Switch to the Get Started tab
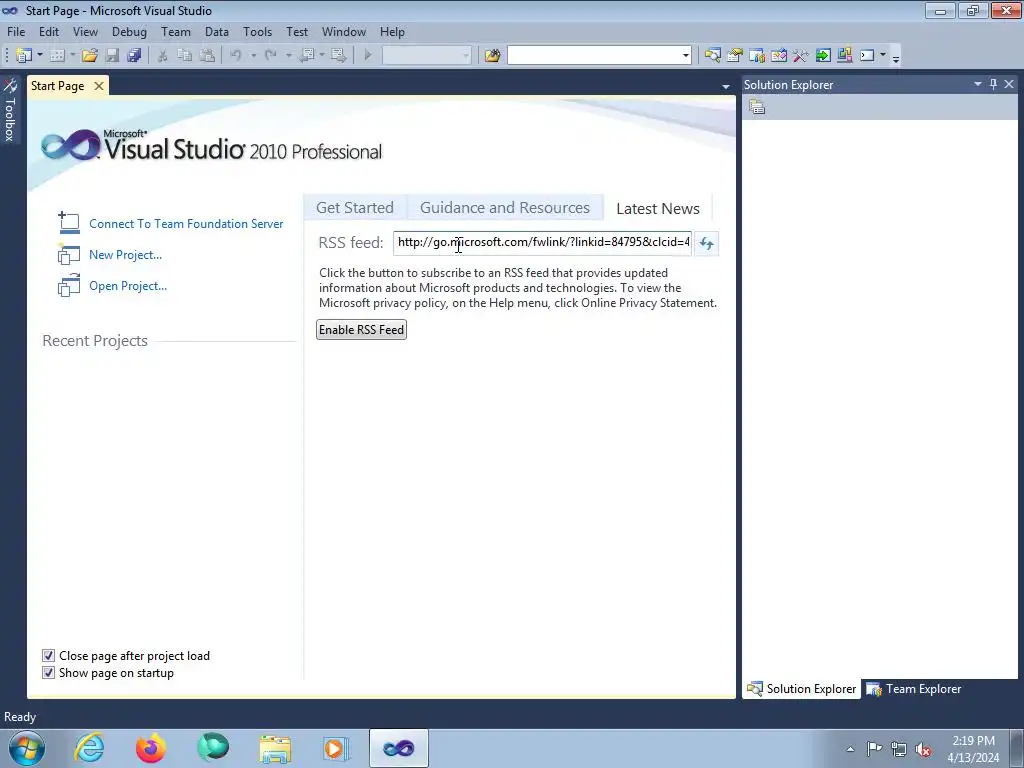The height and width of the screenshot is (768, 1024). 355,208
